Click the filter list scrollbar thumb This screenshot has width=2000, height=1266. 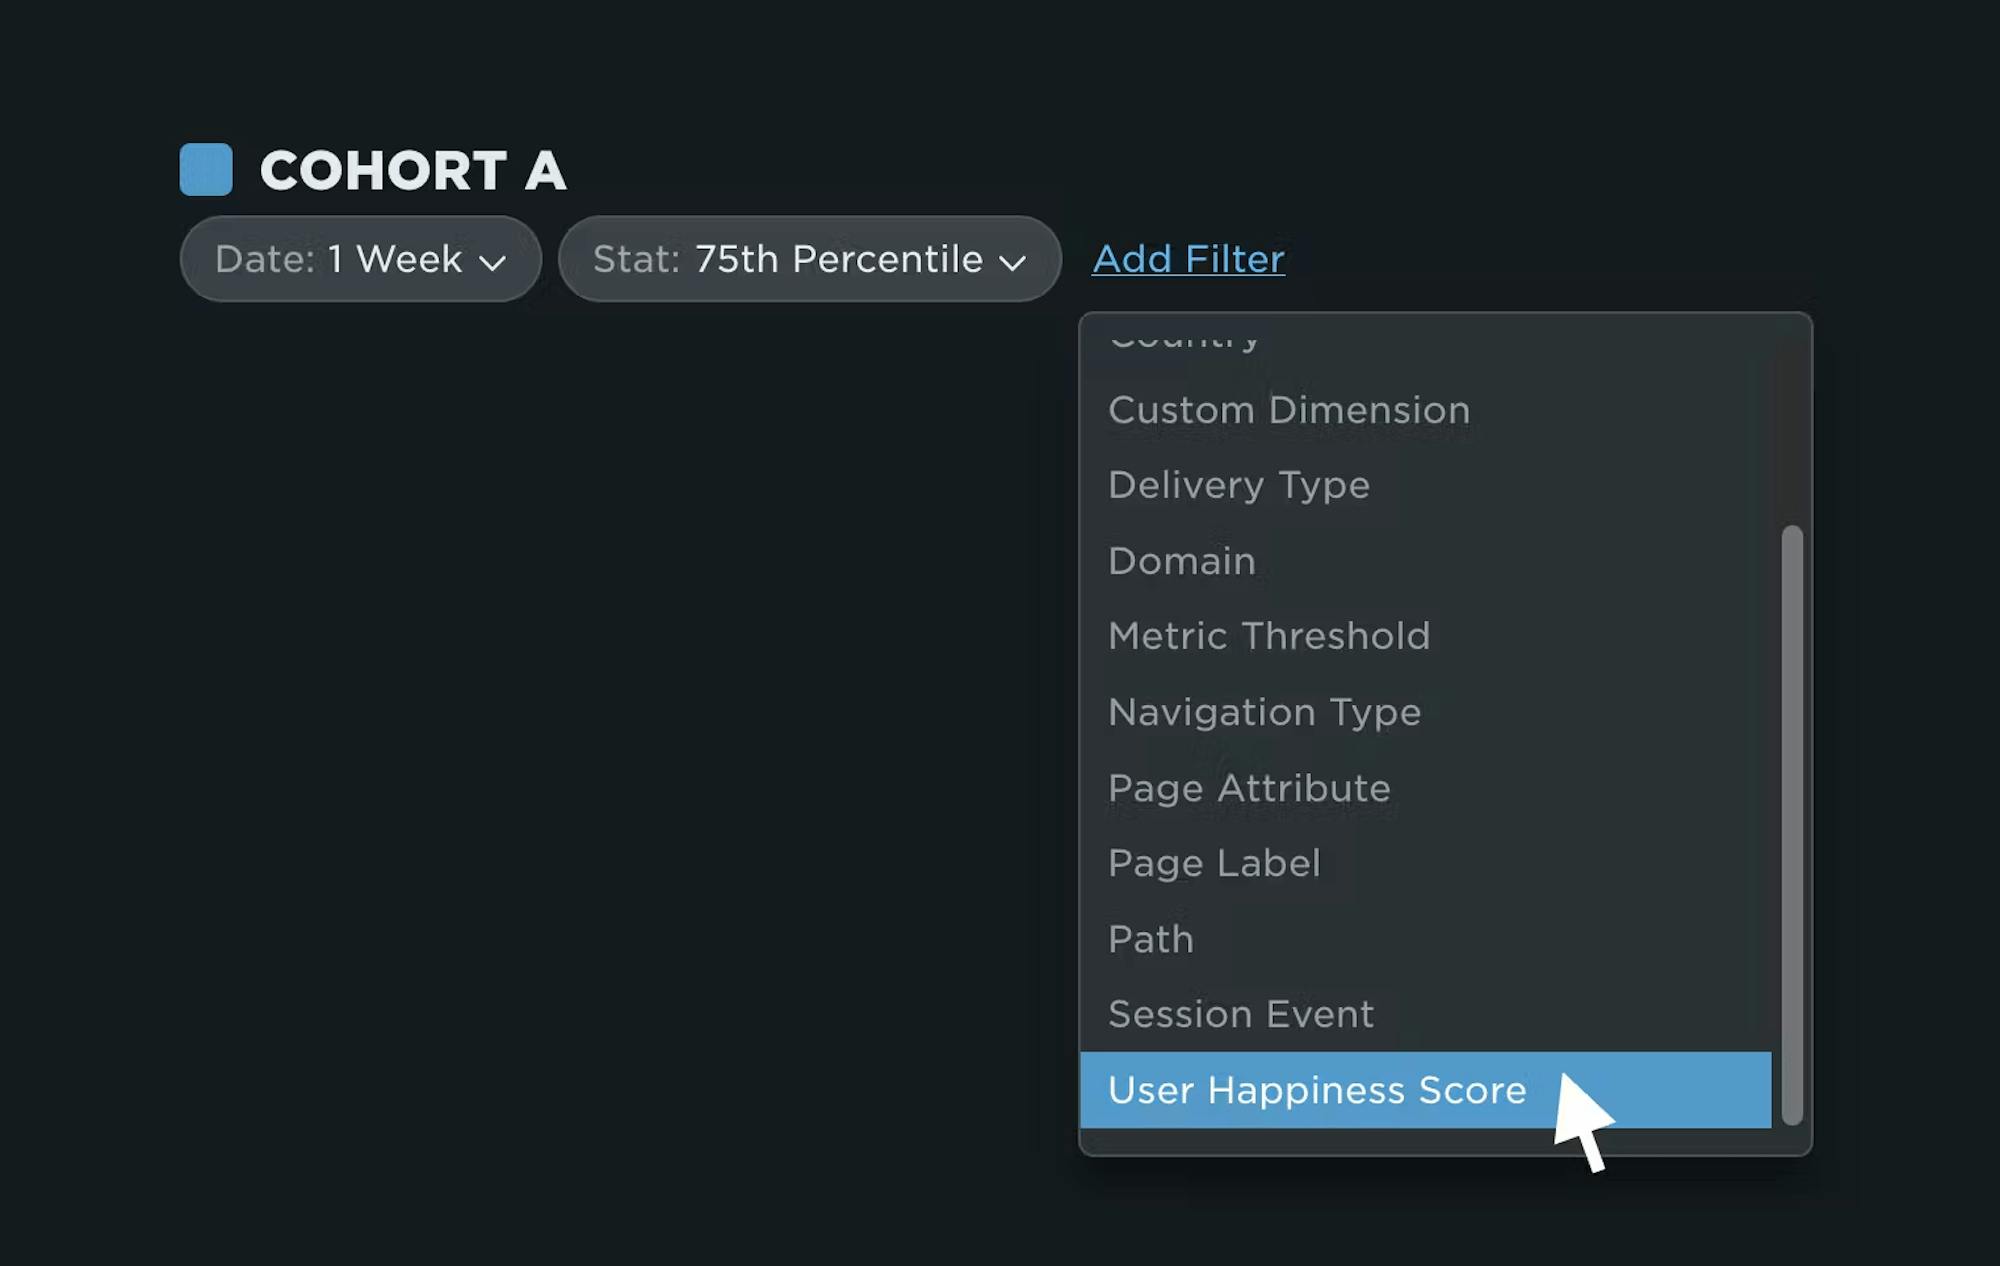tap(1792, 824)
